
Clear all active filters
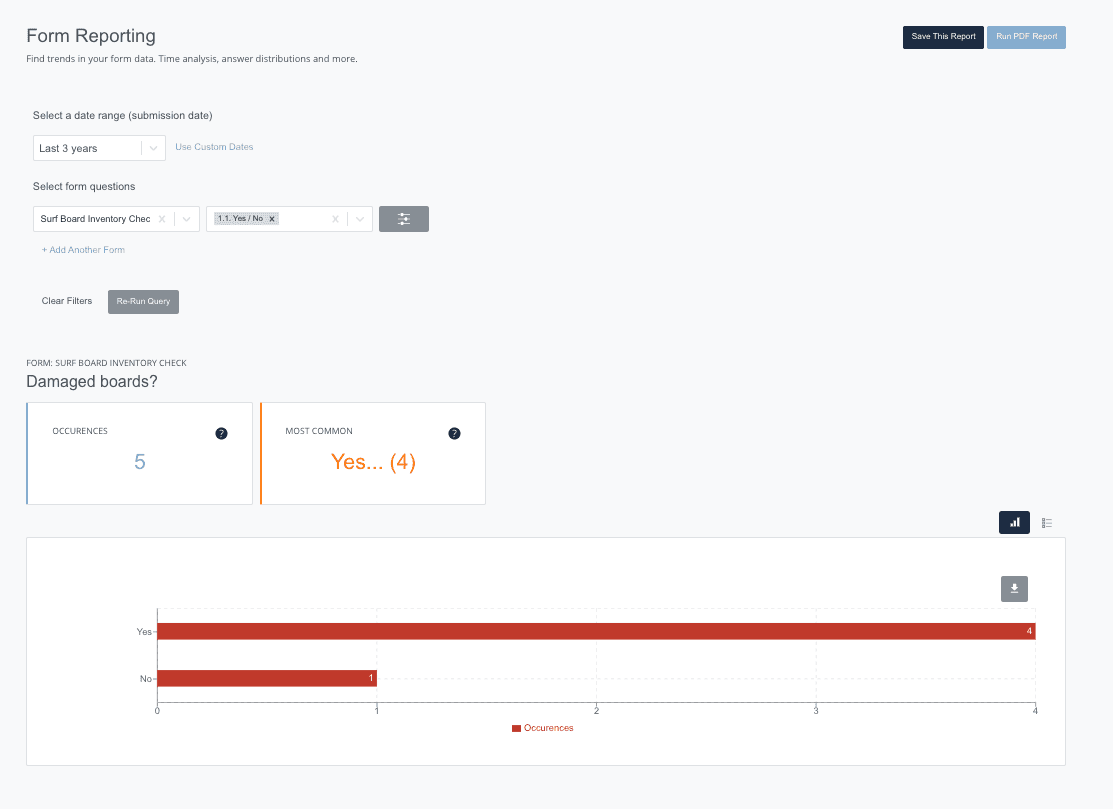pos(66,300)
